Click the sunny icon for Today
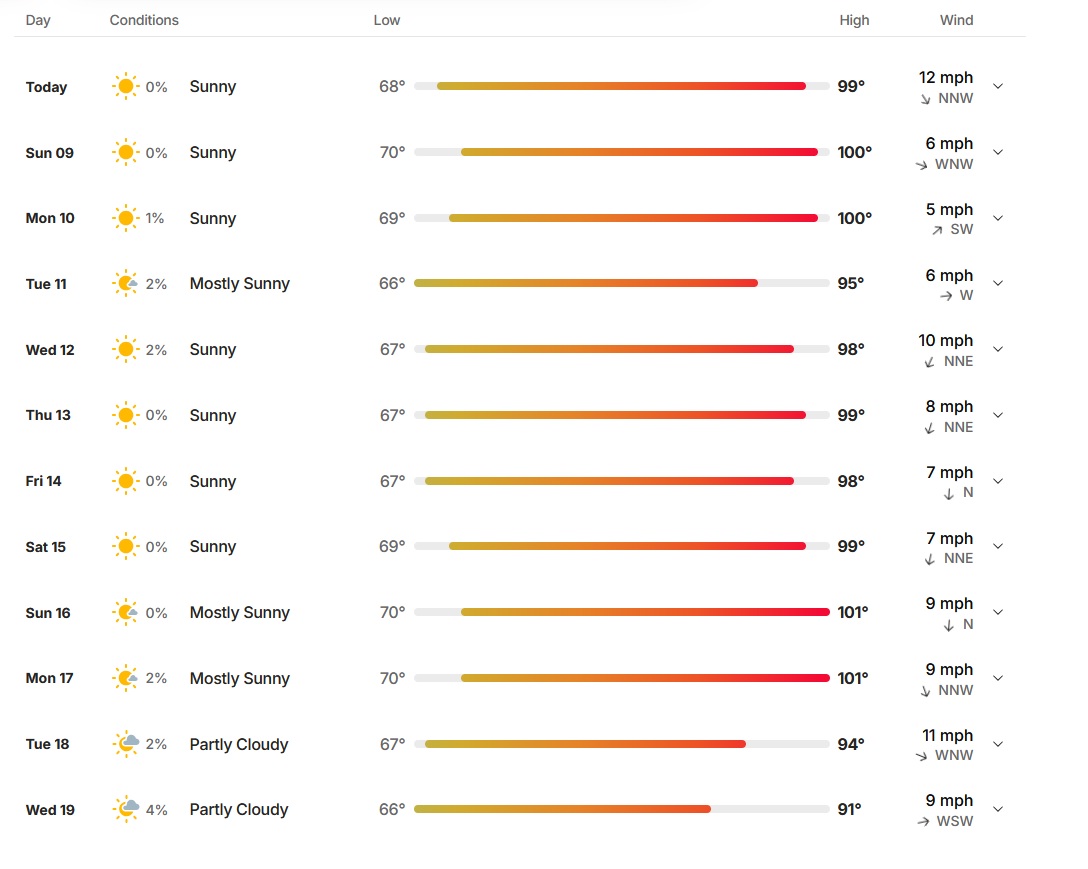The width and height of the screenshot is (1088, 869). point(126,87)
